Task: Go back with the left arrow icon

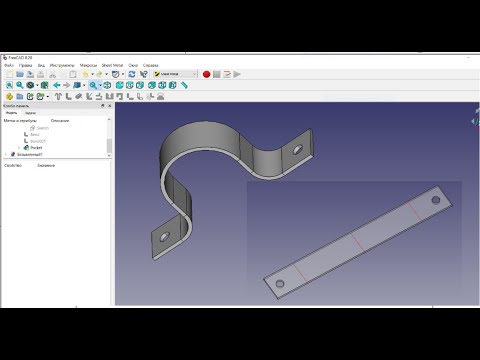Action: click(56, 85)
